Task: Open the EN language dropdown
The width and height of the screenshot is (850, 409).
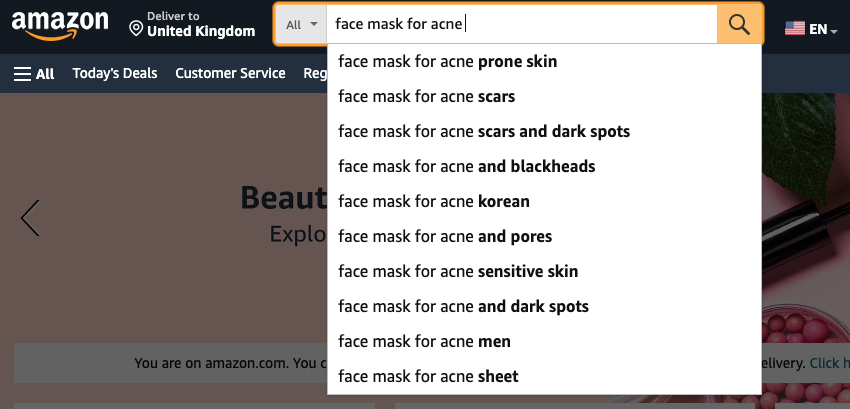Action: tap(823, 29)
